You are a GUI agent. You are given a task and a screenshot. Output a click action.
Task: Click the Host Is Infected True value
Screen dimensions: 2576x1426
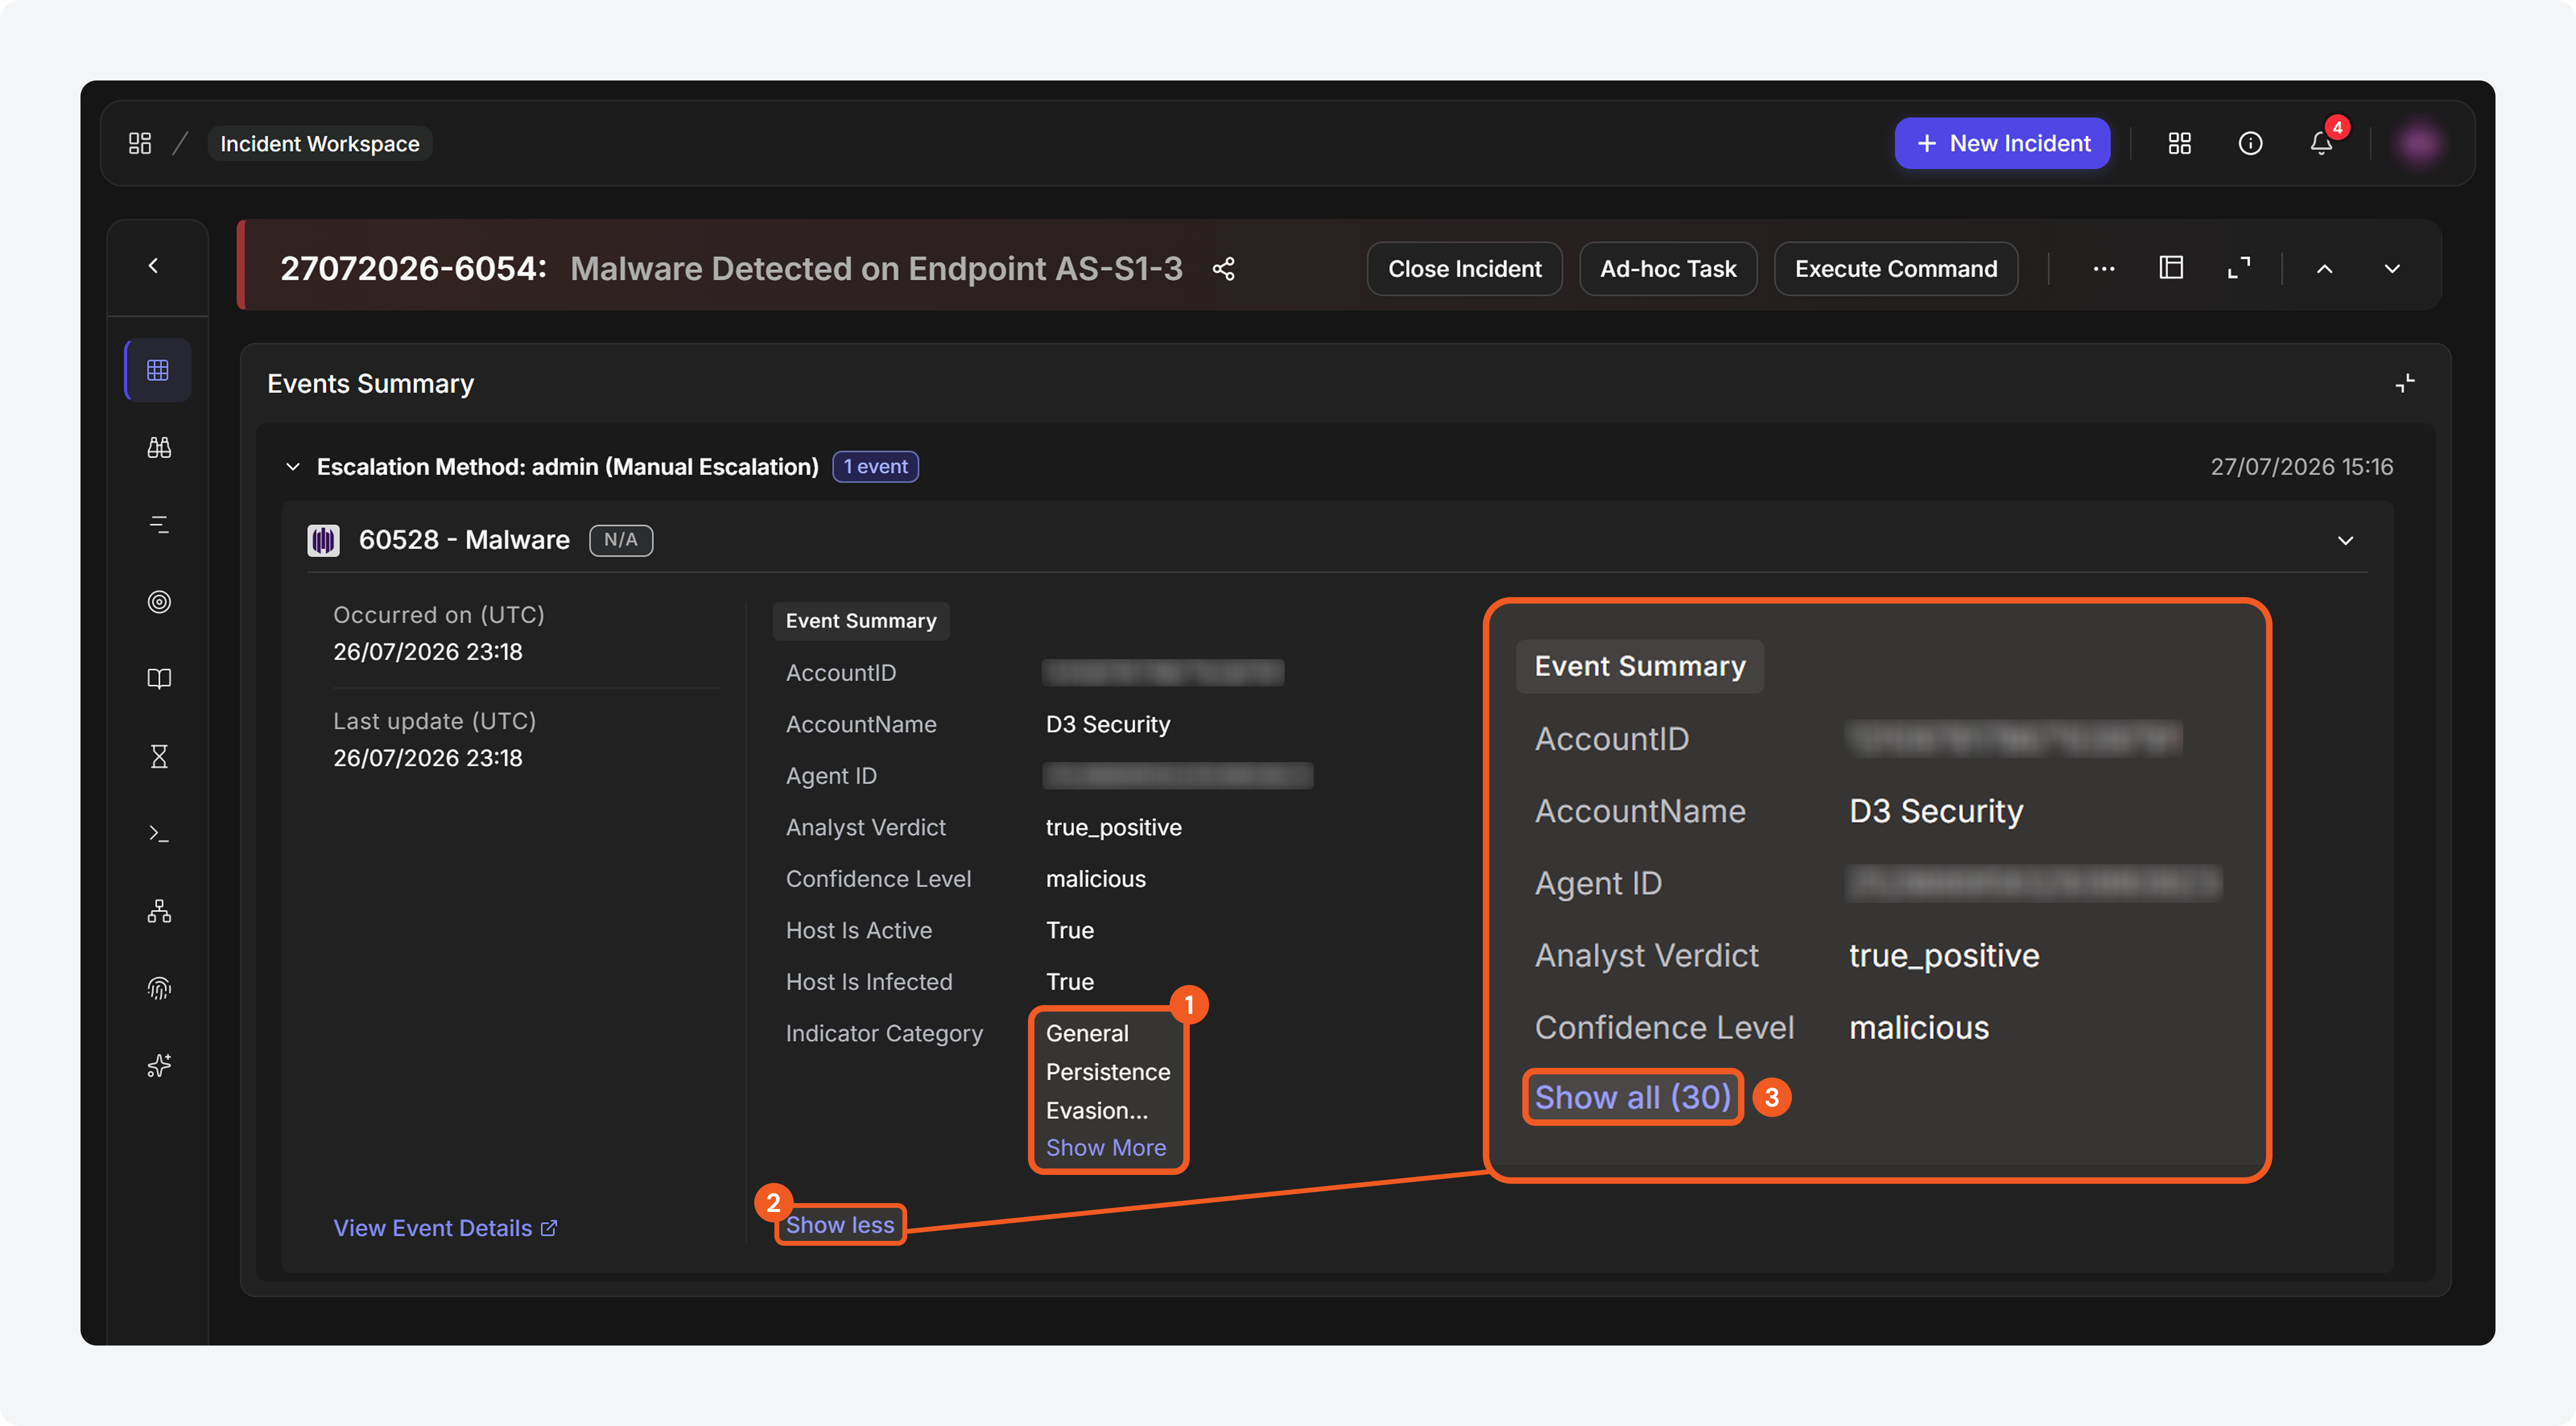tap(1070, 982)
